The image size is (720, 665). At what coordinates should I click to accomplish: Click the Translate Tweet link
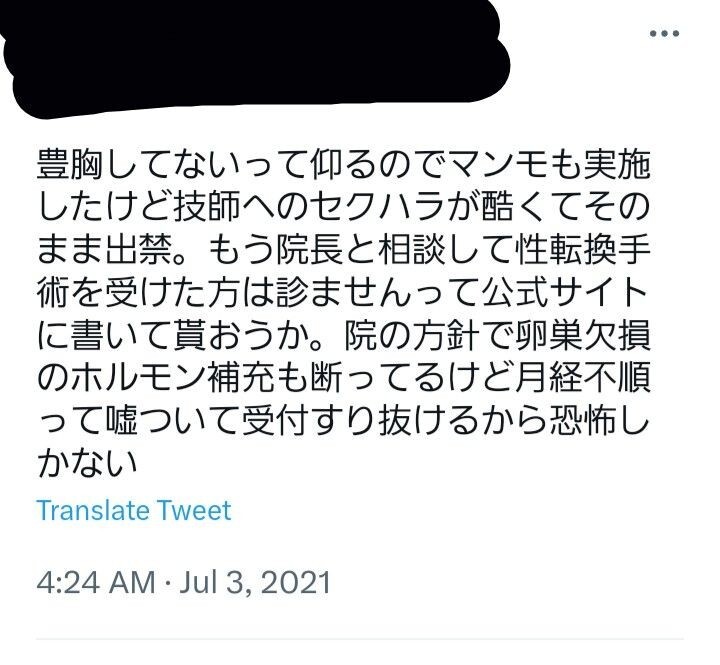pos(134,511)
